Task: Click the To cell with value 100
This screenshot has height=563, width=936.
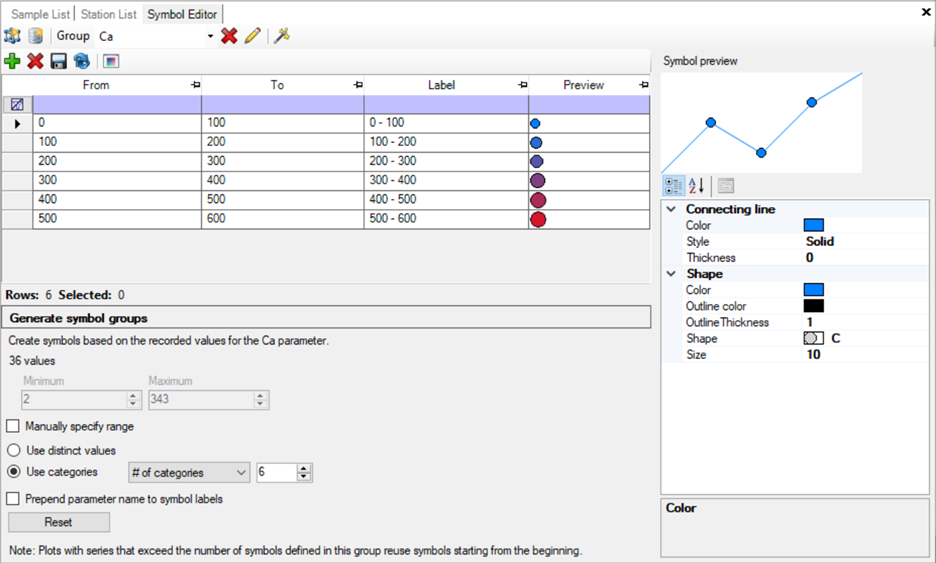Action: [x=282, y=123]
